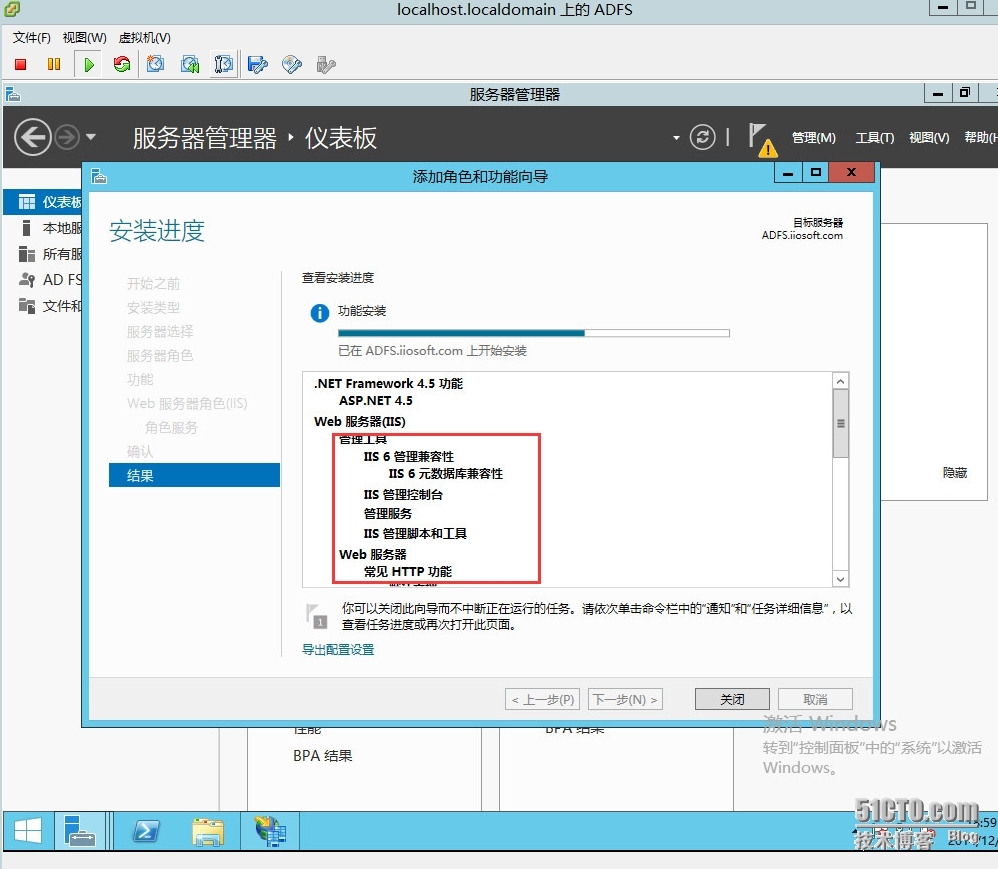Viewport: 998px width, 869px height.
Task: Select the all servers sidebar icon
Action: tap(27, 254)
